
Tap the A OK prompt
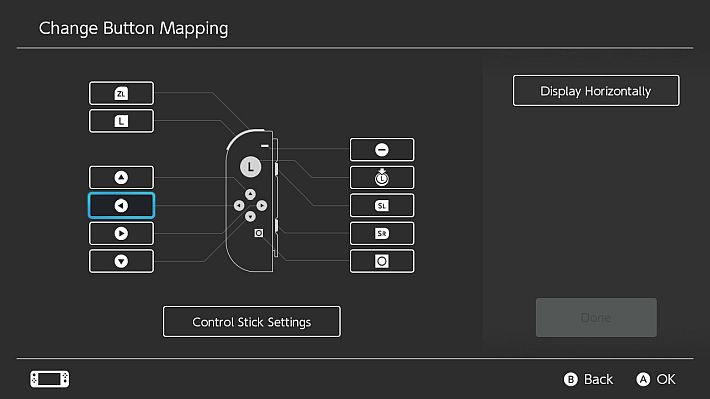point(656,379)
